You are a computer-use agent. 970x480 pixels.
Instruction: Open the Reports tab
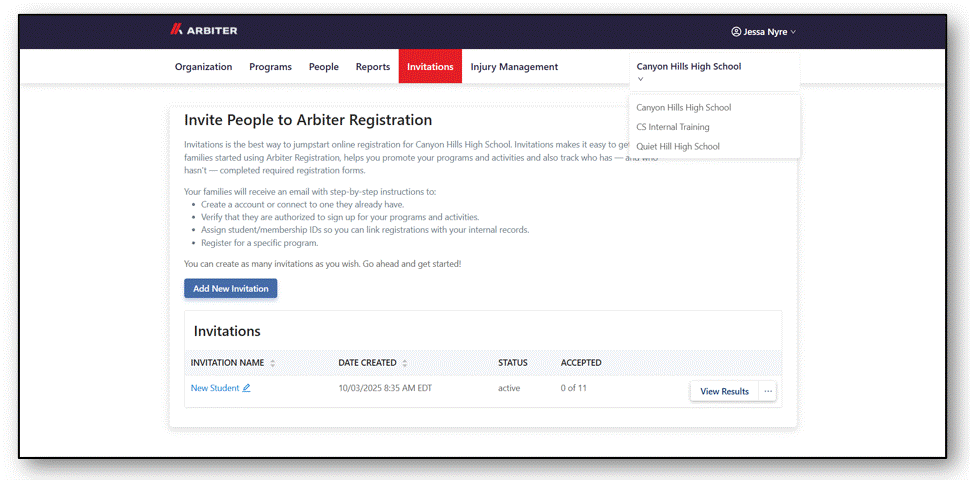click(x=372, y=67)
